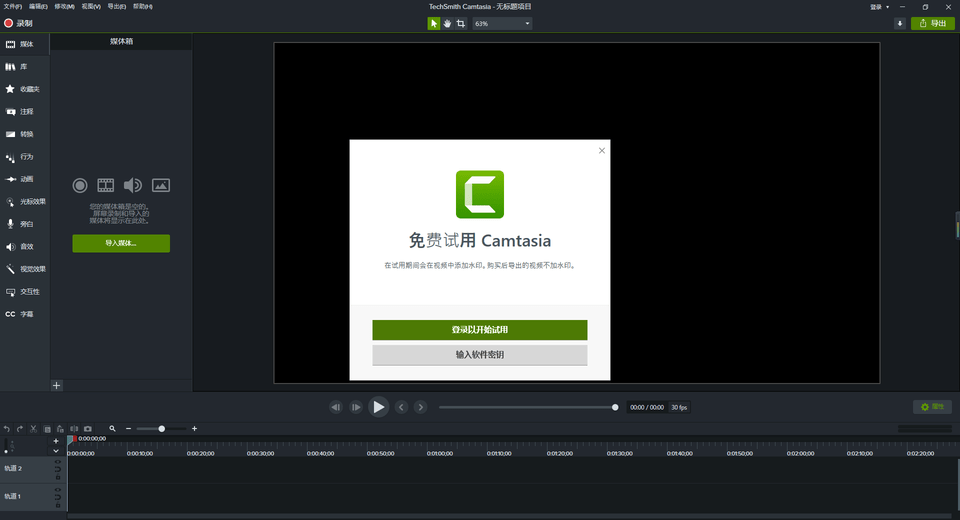Click the timeline zoom slider handle

(x=162, y=429)
